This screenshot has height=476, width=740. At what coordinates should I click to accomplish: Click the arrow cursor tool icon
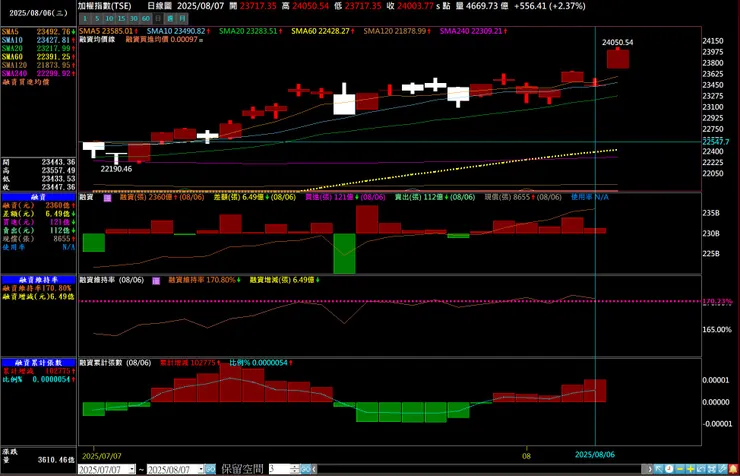(659, 469)
